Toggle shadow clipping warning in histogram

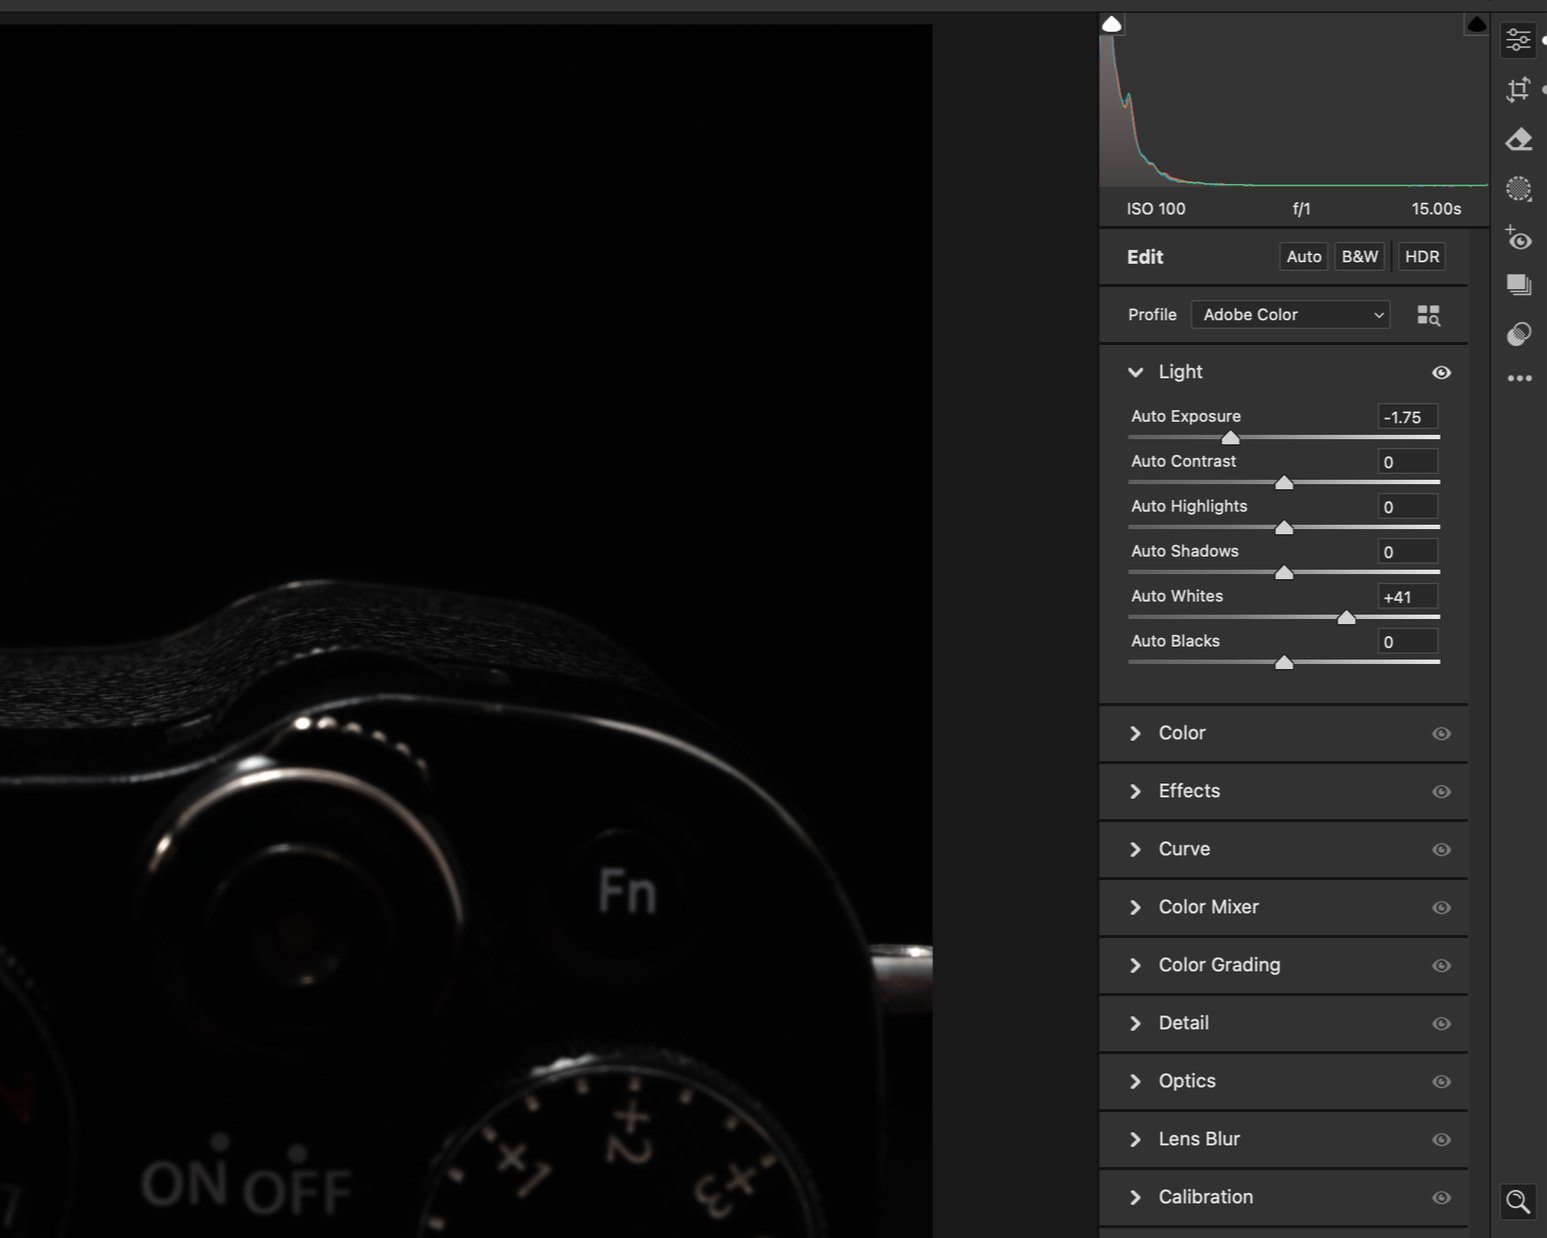point(1111,24)
